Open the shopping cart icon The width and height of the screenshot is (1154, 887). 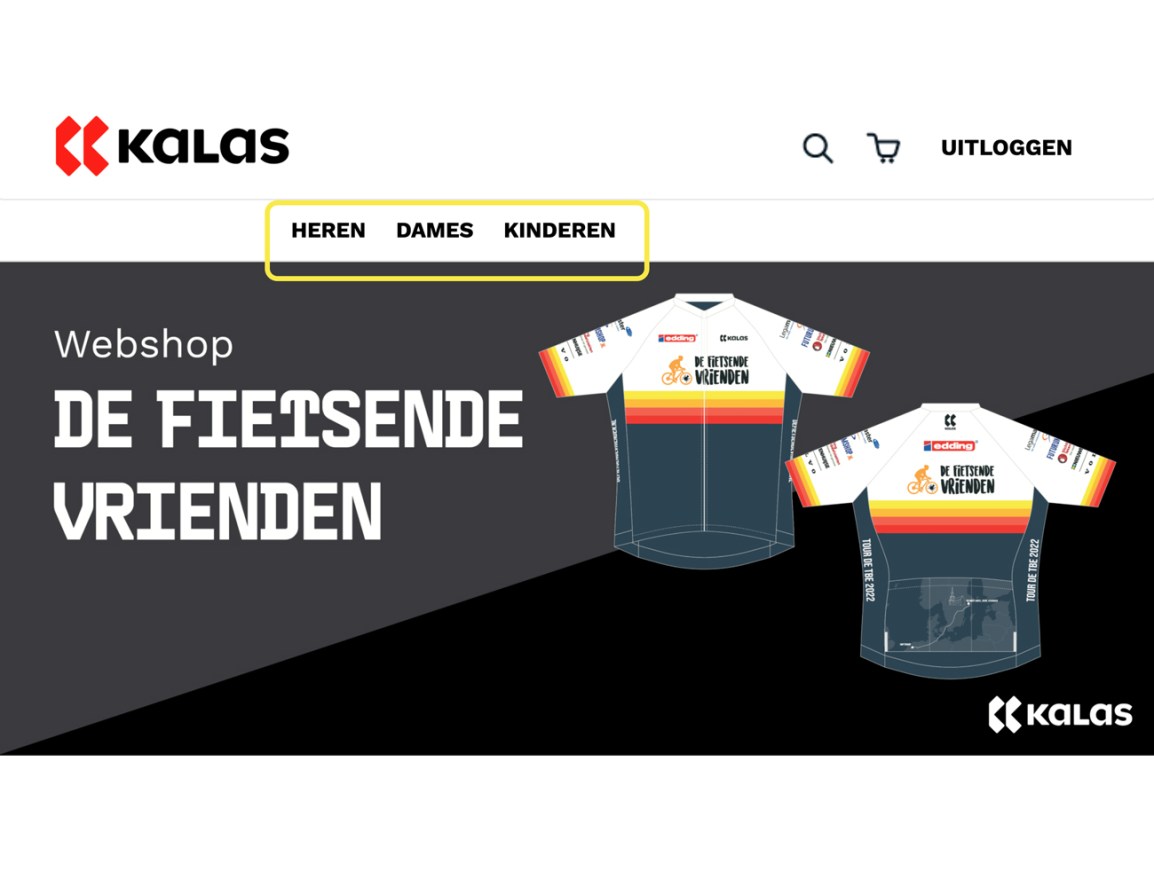point(883,148)
